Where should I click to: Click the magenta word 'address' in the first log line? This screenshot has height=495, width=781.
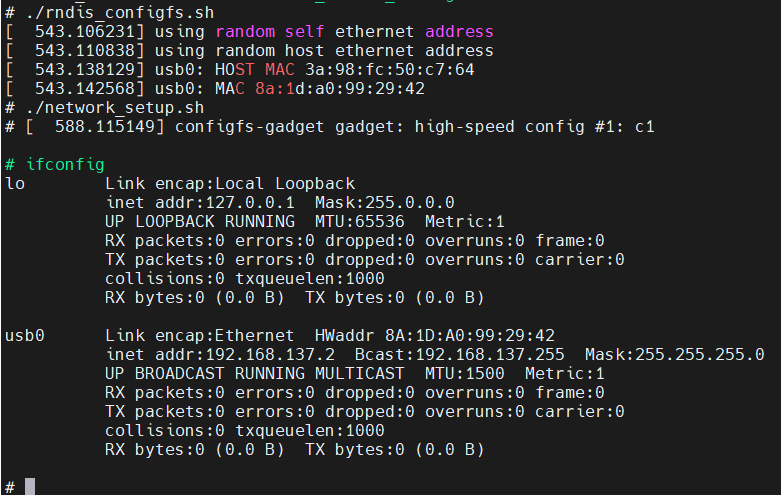459,31
